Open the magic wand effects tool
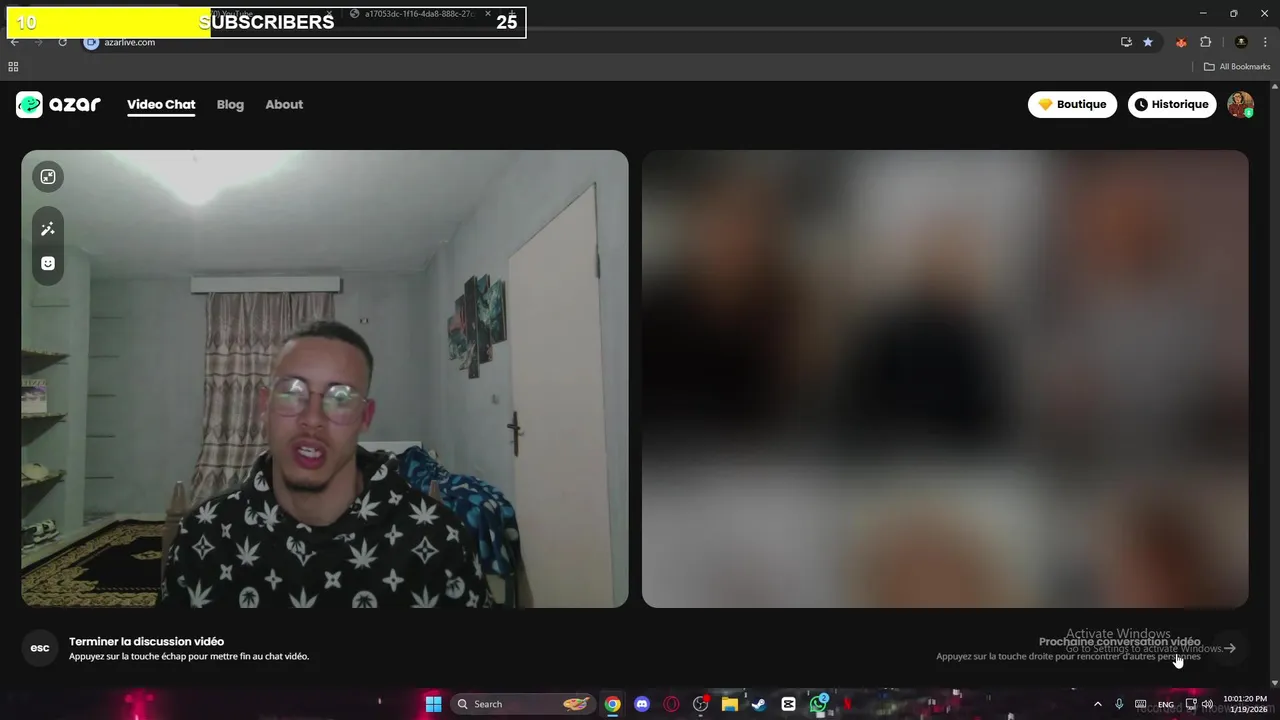Image resolution: width=1280 pixels, height=720 pixels. tap(47, 229)
